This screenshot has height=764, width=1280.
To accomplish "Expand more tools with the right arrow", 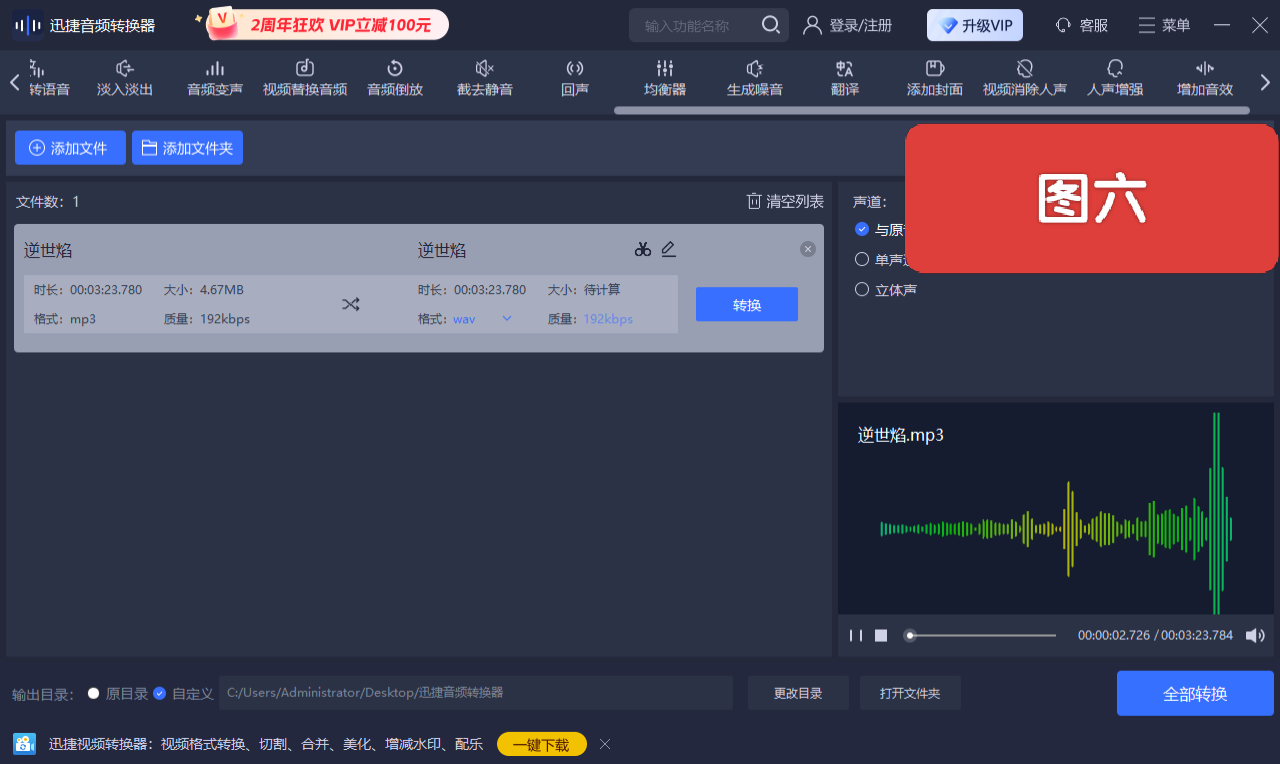I will point(1265,82).
